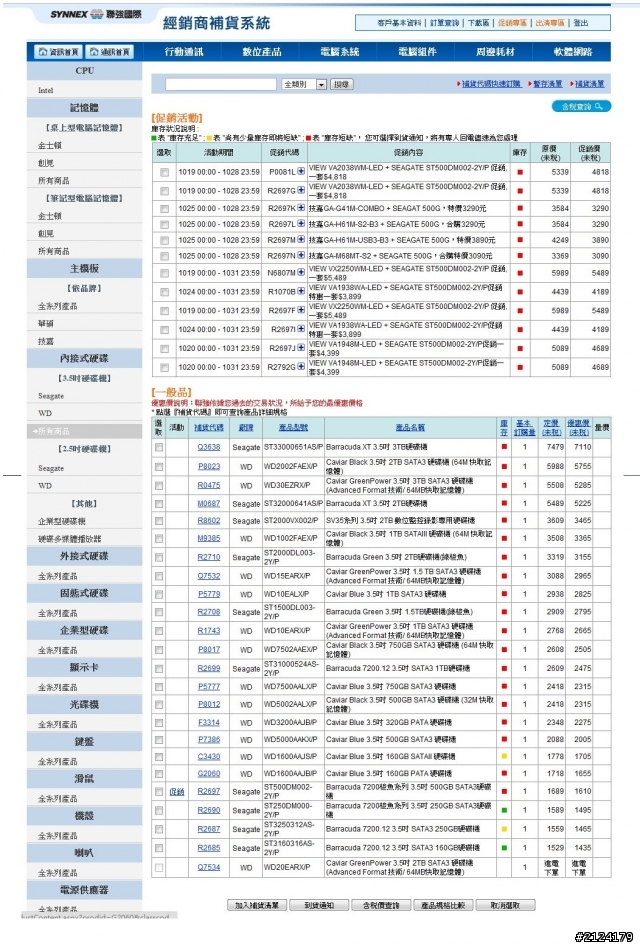
Task: Click plus icon beside promo R2697F
Action: coord(301,310)
